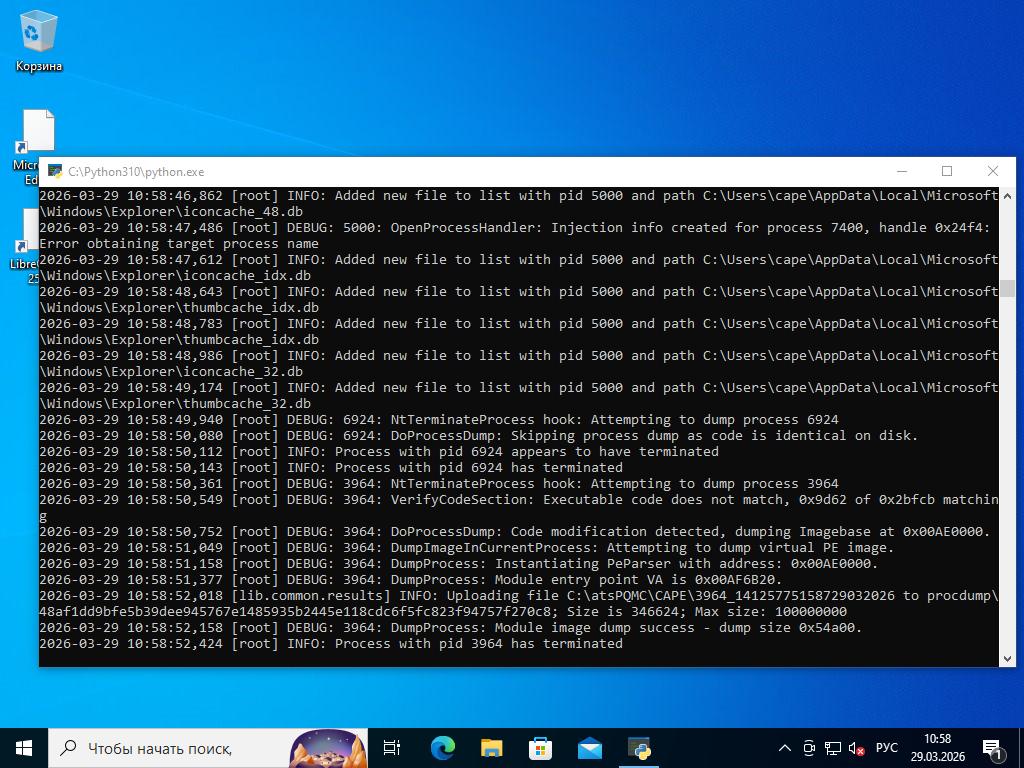Launch Microsoft Edge from the taskbar
The image size is (1024, 768).
[442, 747]
